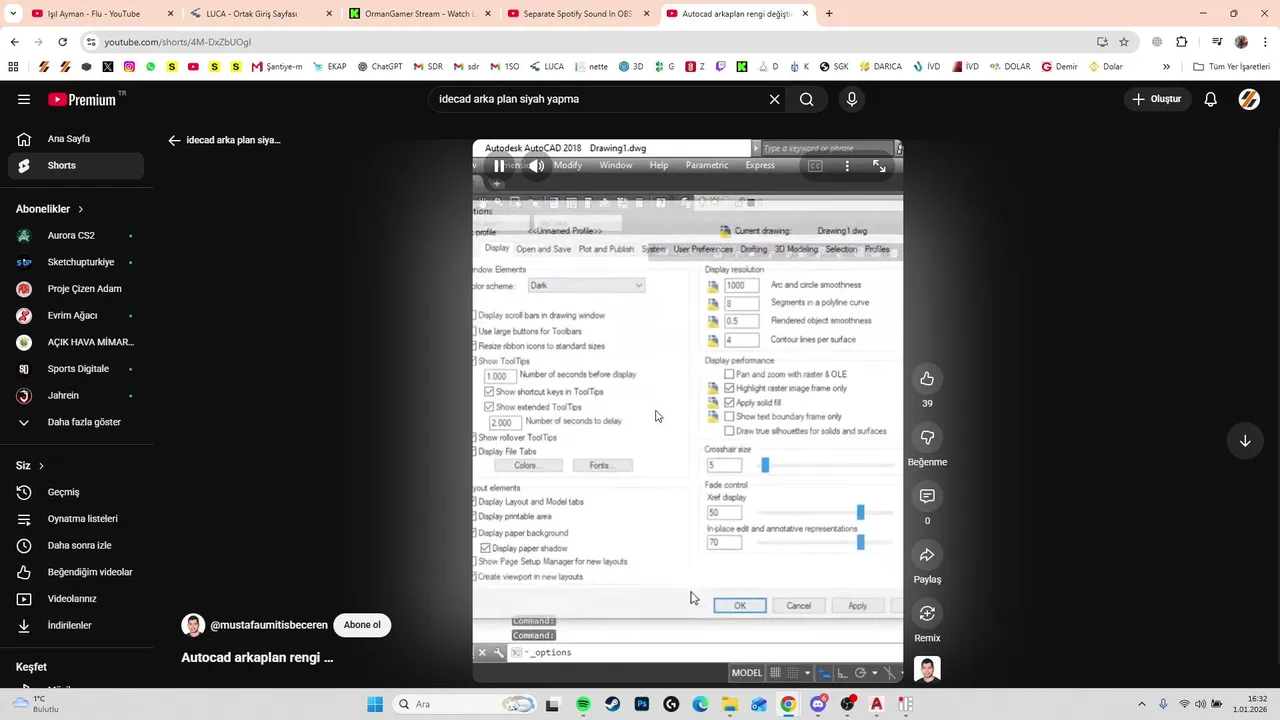The image size is (1280, 720).
Task: Dislike the short with thumbs down
Action: (927, 437)
